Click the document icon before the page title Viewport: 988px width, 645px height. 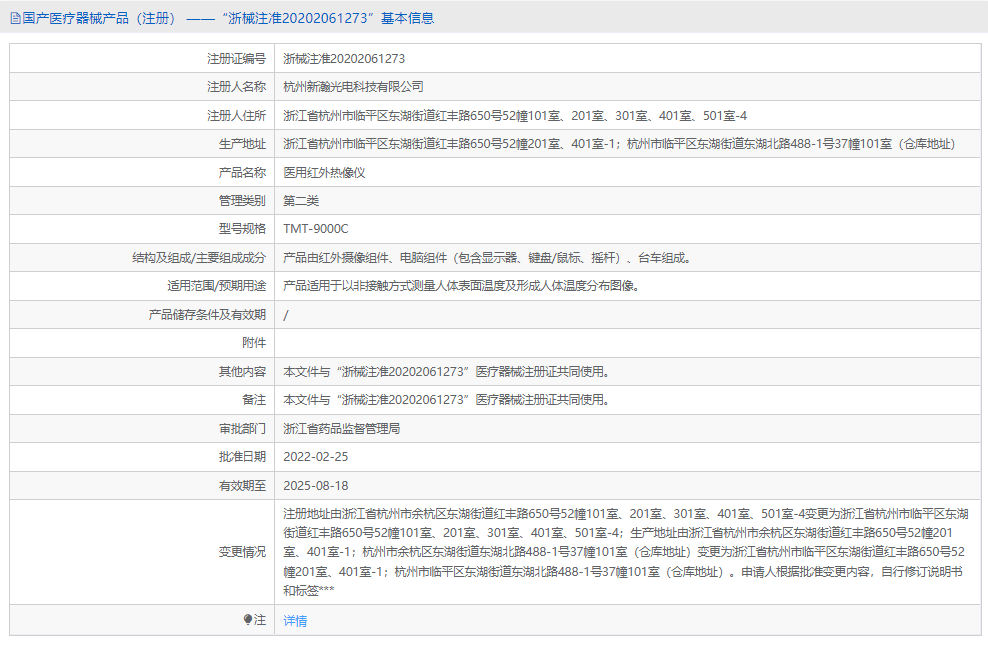coord(14,17)
